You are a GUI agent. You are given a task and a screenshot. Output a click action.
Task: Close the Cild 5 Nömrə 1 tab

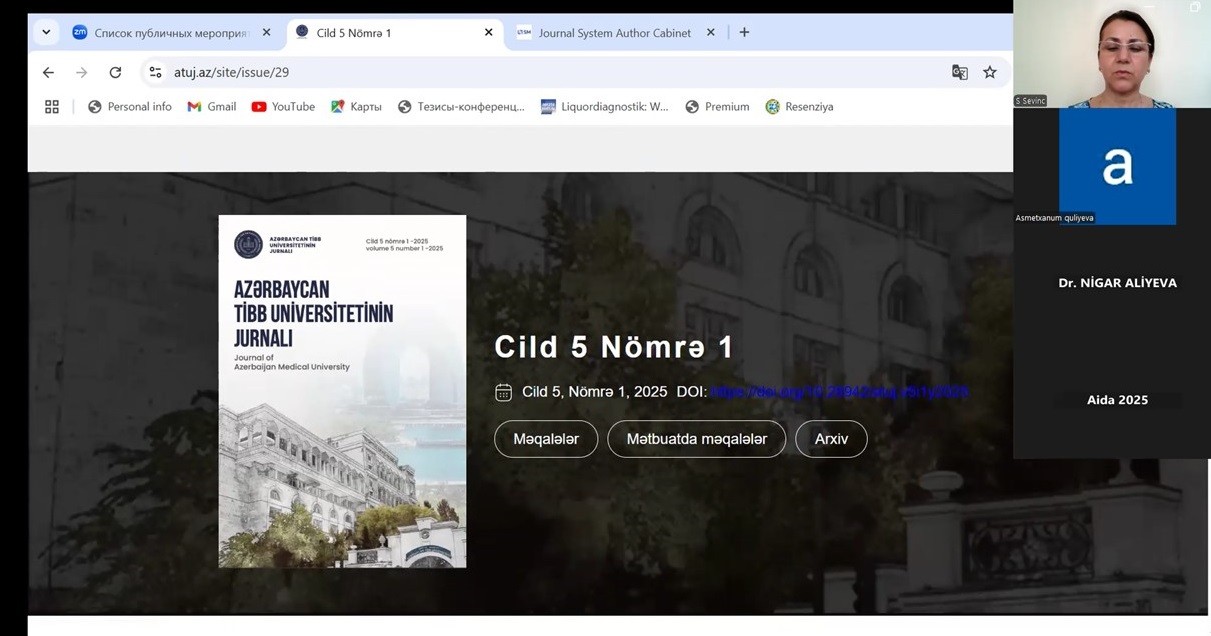[488, 32]
